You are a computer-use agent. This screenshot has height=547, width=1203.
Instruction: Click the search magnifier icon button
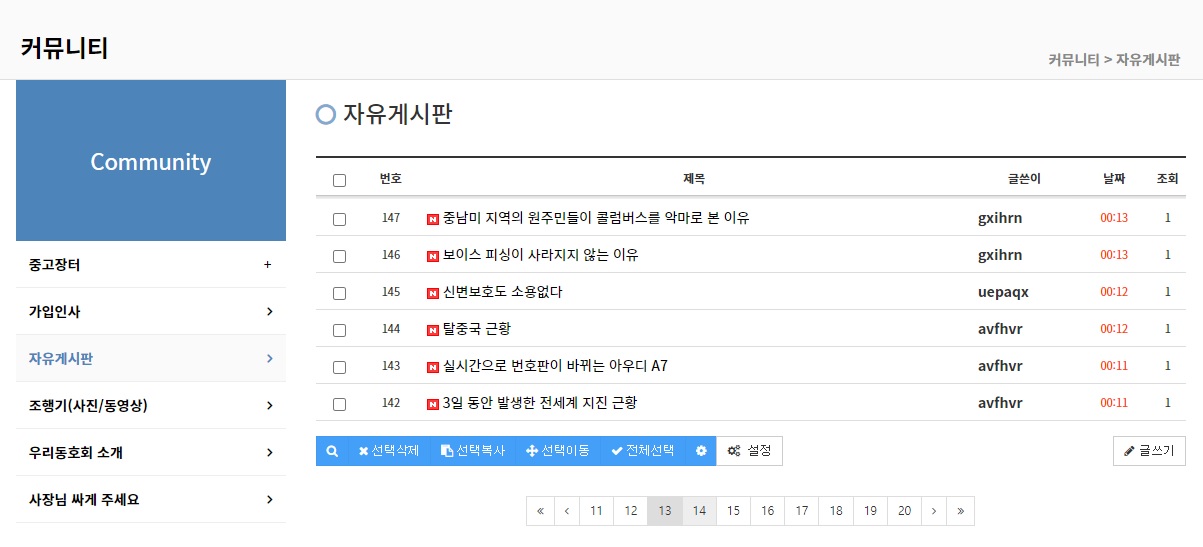click(x=332, y=451)
